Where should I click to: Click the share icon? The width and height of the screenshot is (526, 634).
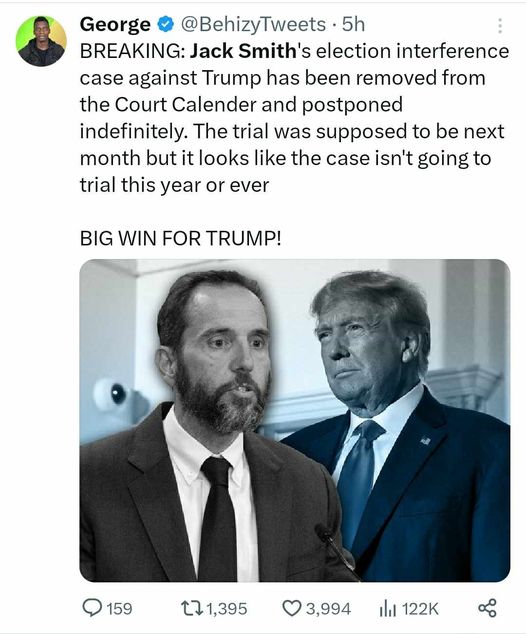488,608
